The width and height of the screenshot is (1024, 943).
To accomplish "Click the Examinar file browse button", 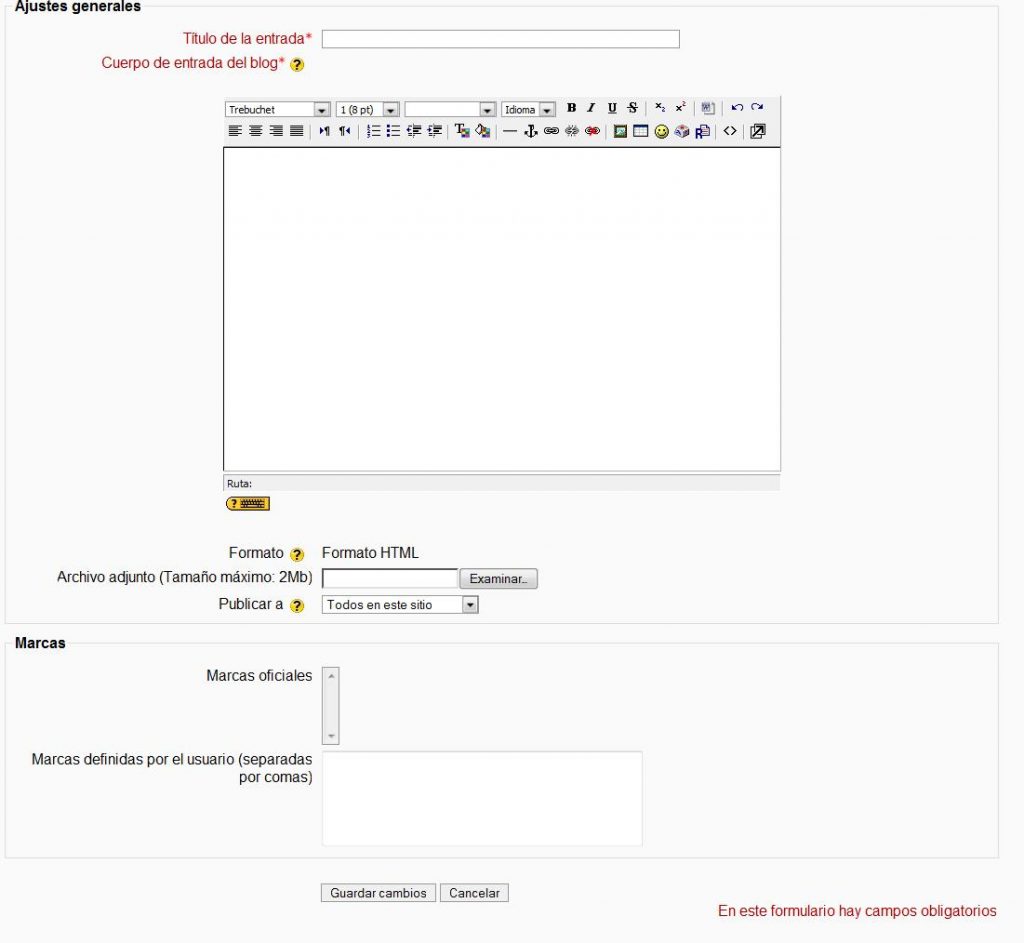I will click(498, 579).
